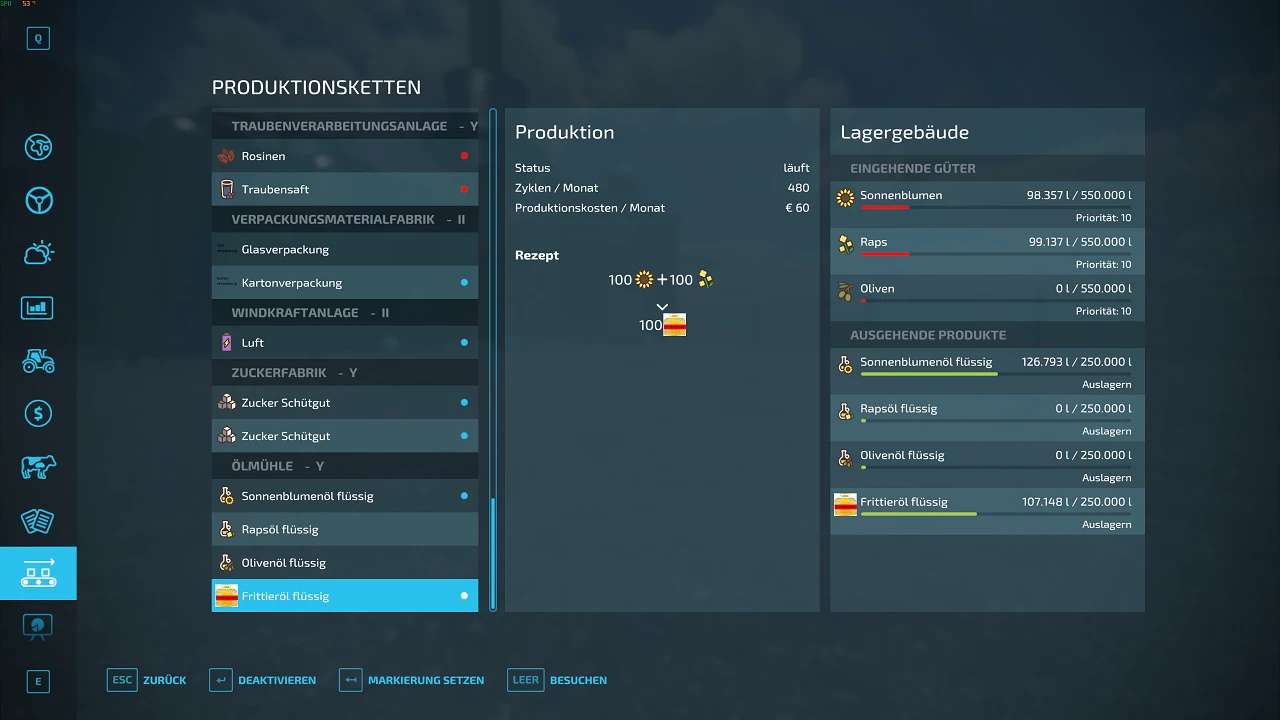
Task: Select the Production chains conveyor tab
Action: point(38,573)
